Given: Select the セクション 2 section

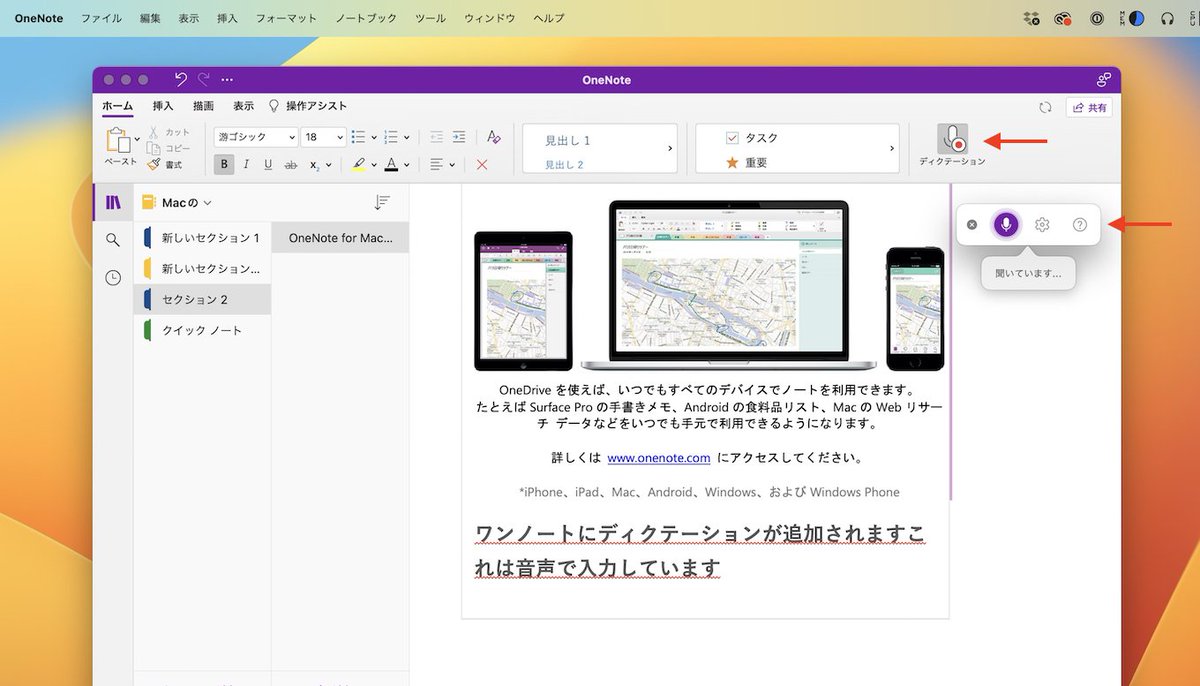Looking at the screenshot, I should pos(202,299).
